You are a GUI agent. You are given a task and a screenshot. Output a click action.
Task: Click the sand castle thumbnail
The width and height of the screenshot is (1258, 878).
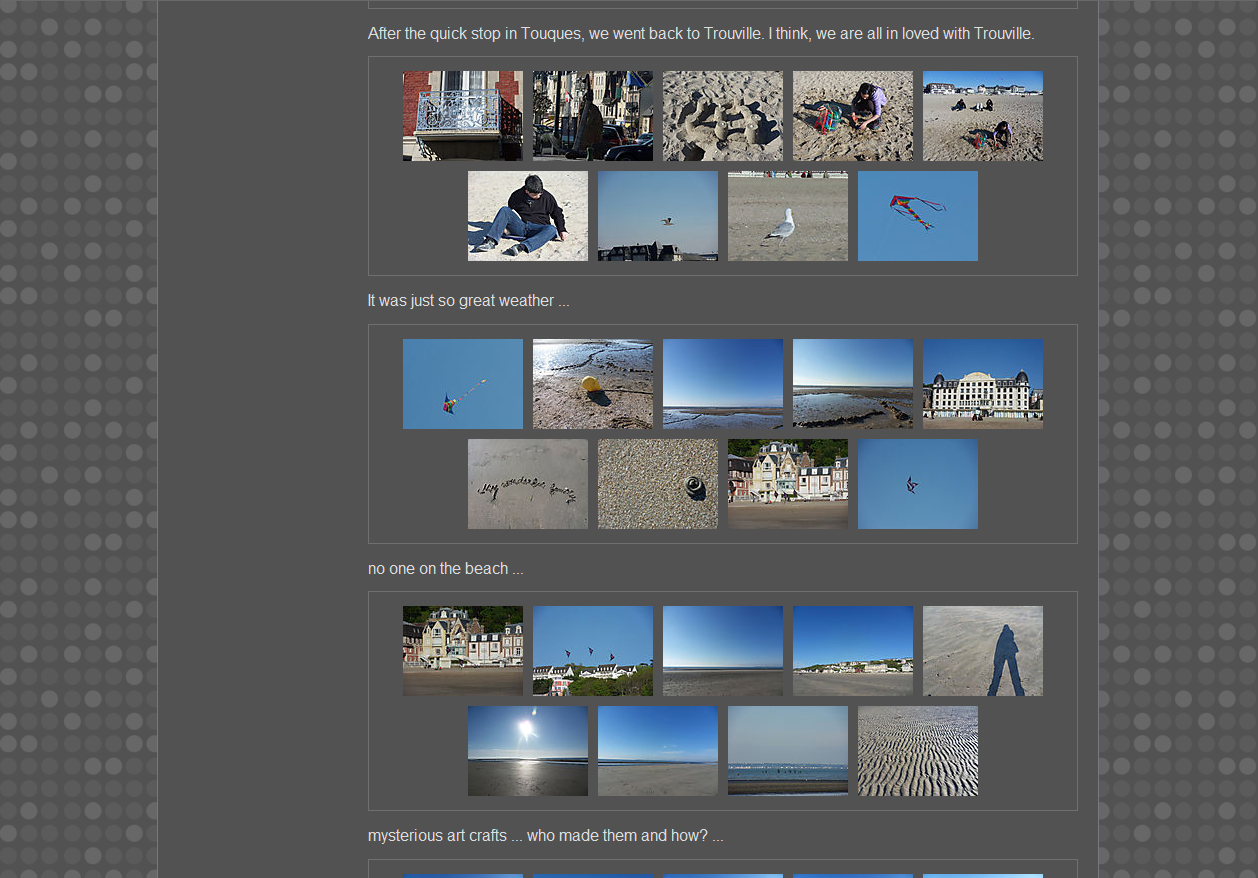point(722,116)
